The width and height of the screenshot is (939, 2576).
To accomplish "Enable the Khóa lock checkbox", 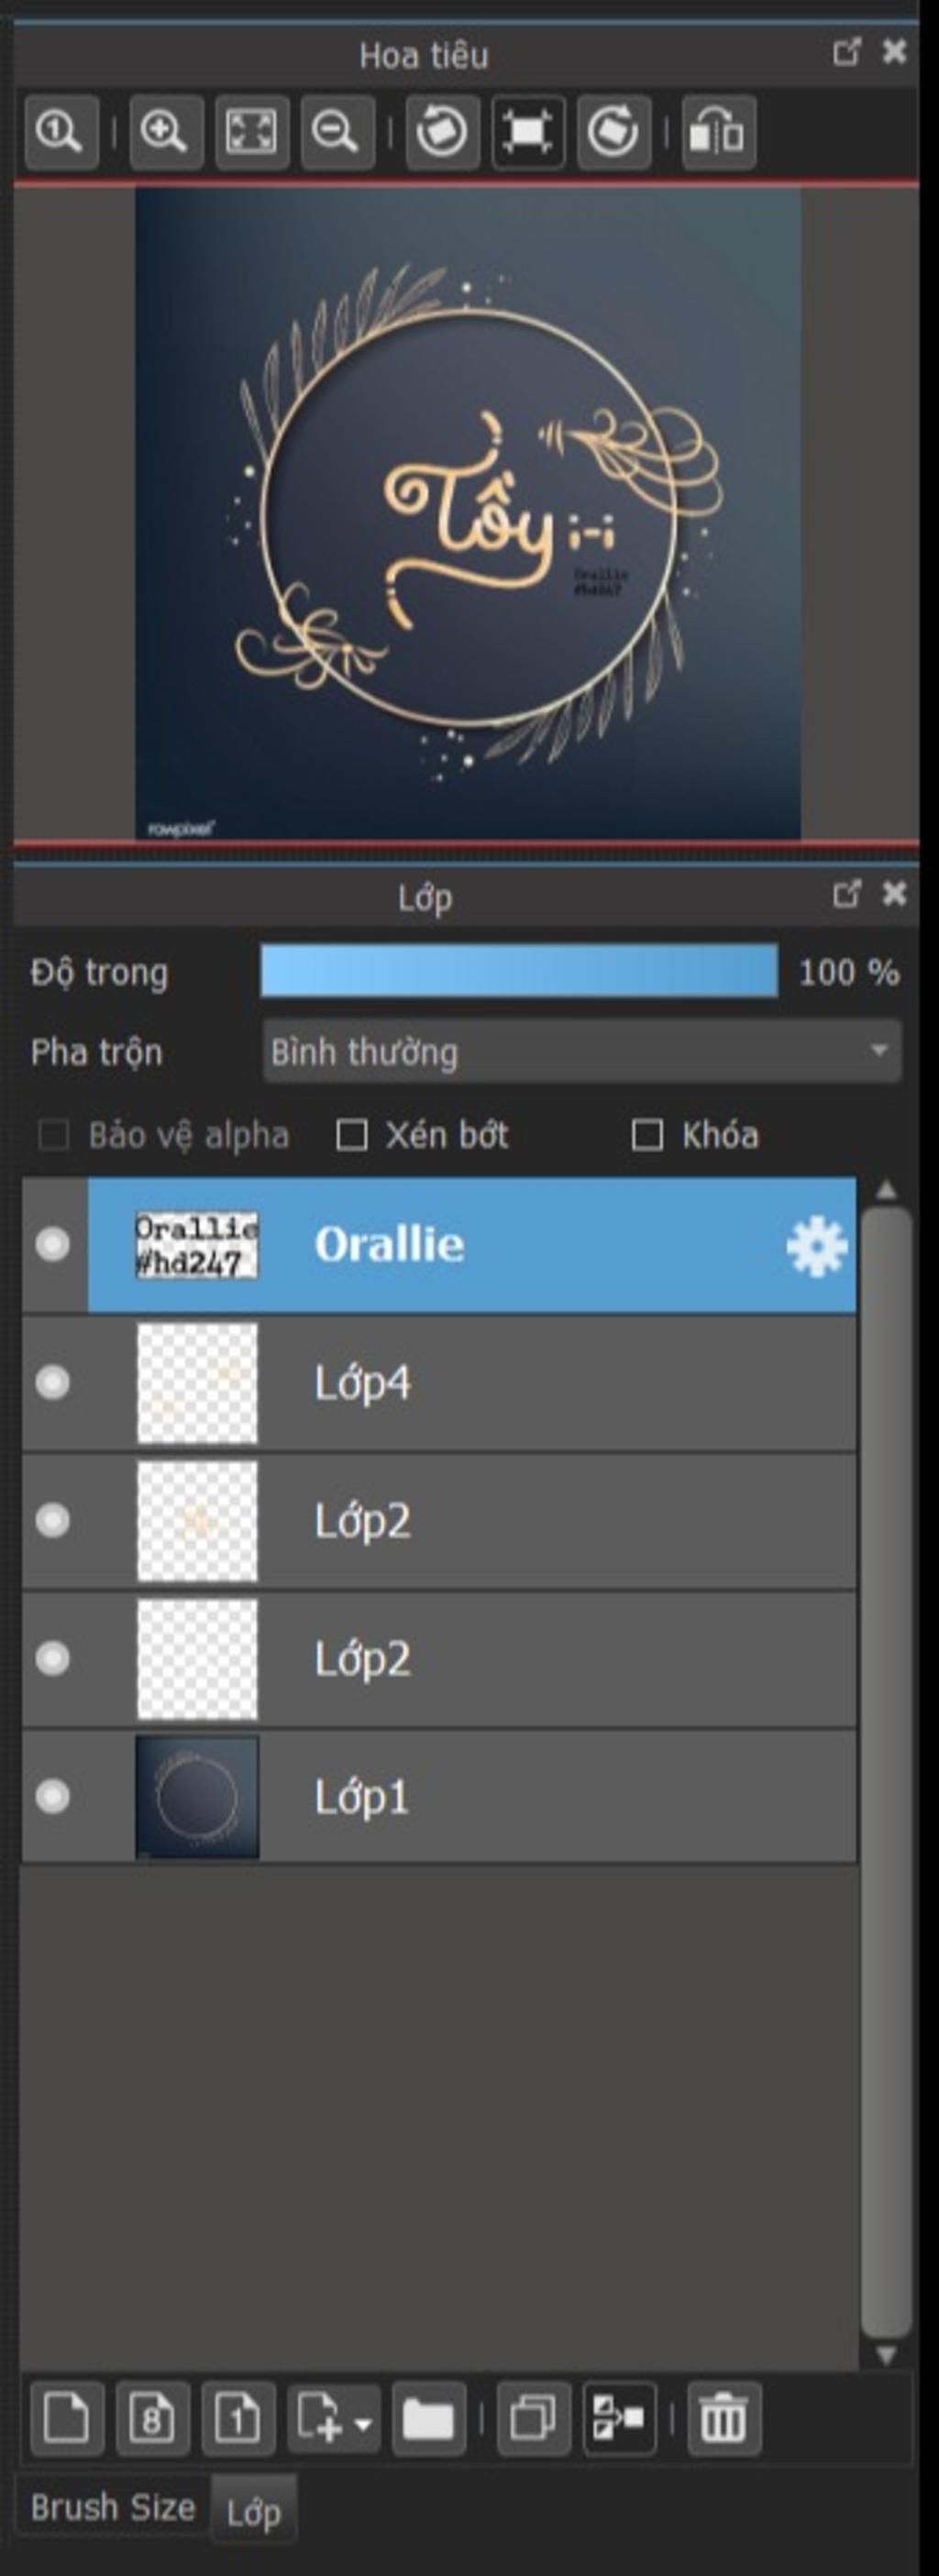I will [x=647, y=1135].
